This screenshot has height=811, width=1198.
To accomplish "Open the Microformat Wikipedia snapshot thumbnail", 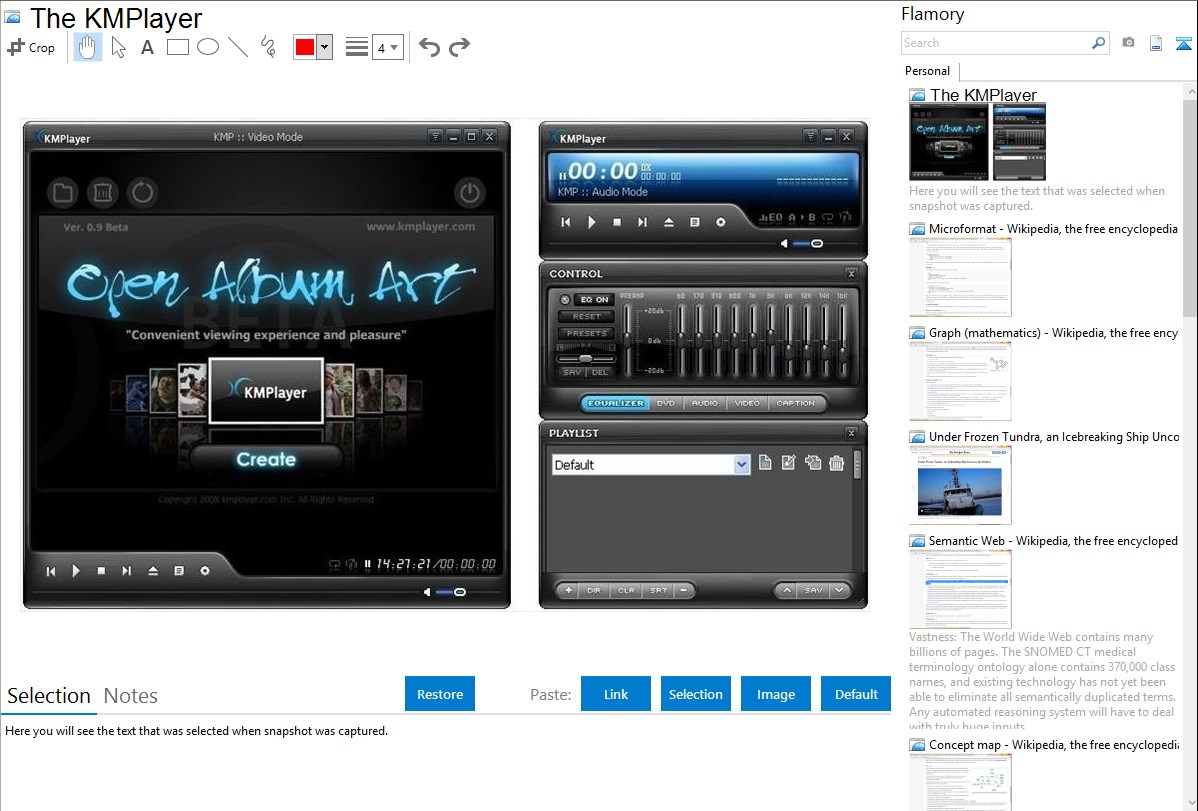I will click(x=960, y=277).
